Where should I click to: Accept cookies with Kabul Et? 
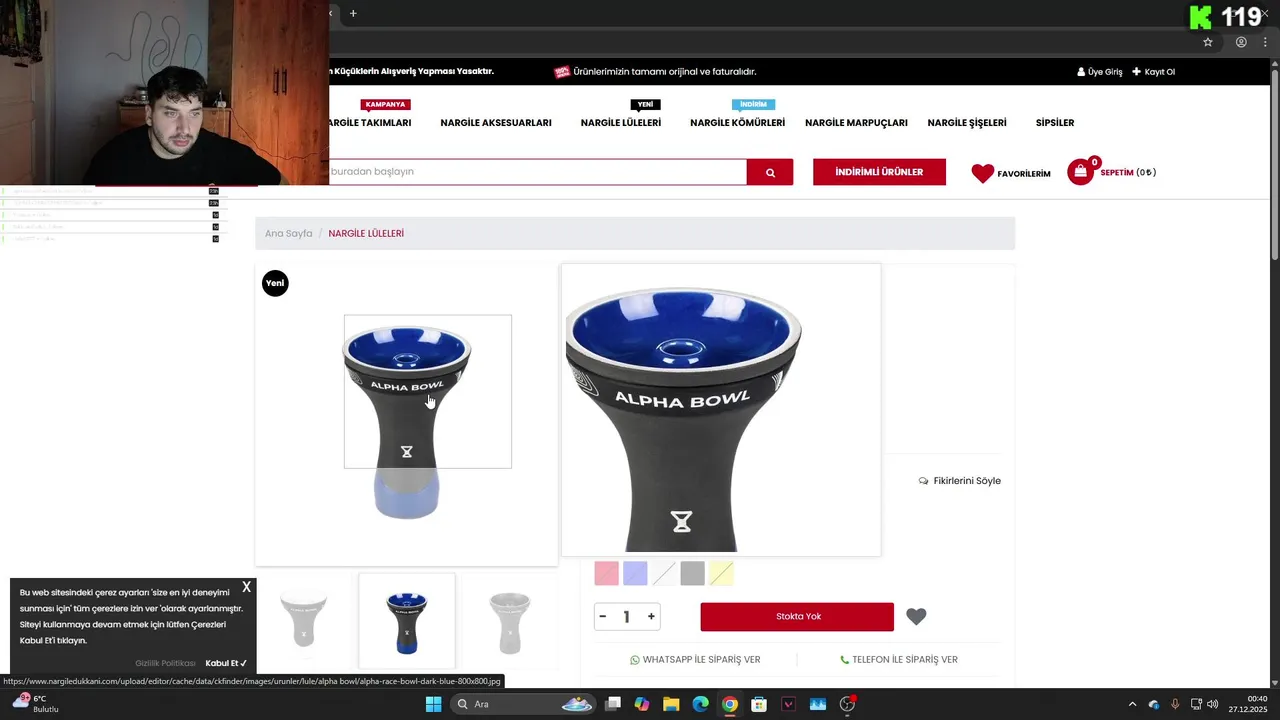click(226, 663)
